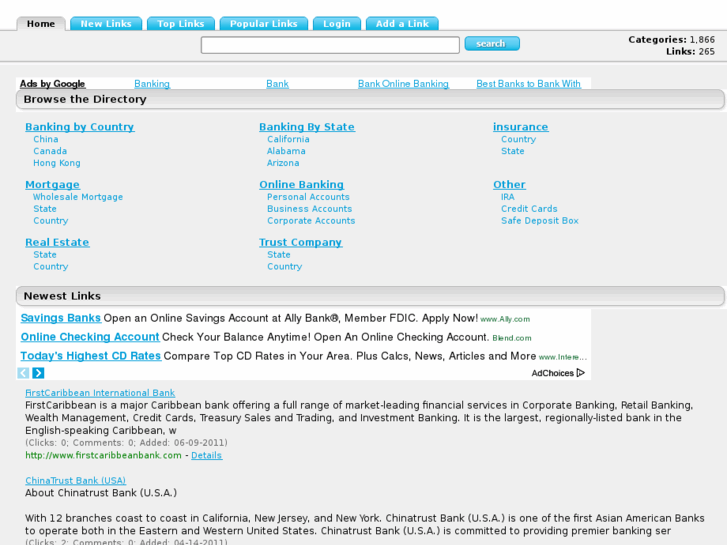Screen dimensions: 727x545
Task: Open the Ads by Google link
Action: 52,84
